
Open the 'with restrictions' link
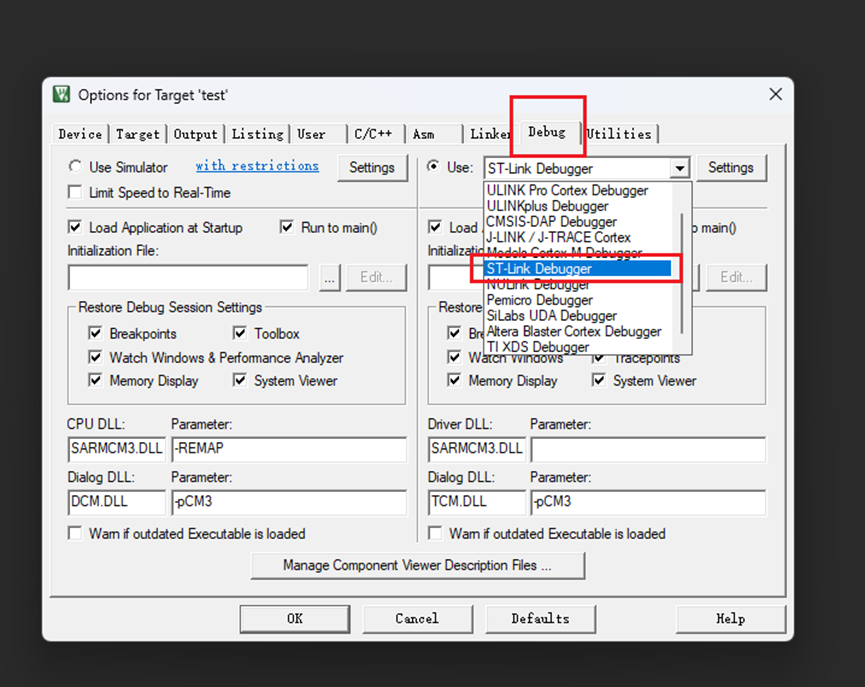click(257, 166)
